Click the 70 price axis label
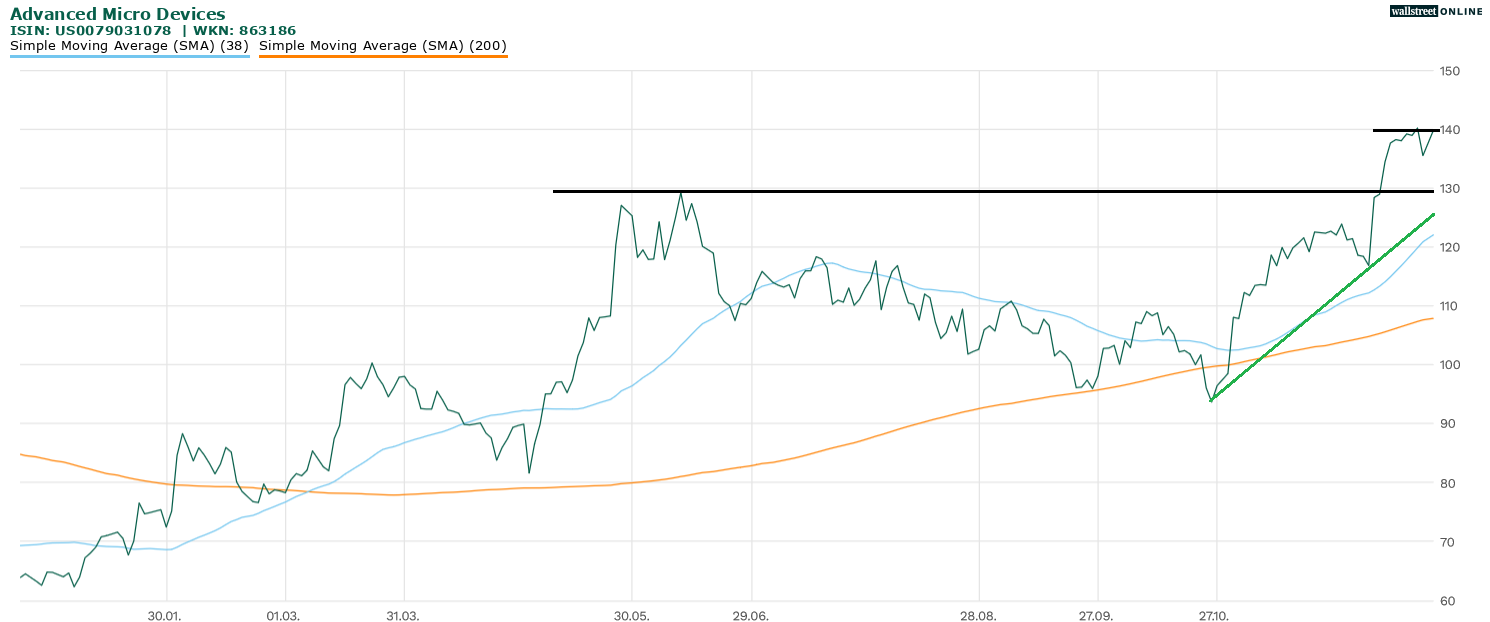The width and height of the screenshot is (1490, 622). pyautogui.click(x=1447, y=542)
